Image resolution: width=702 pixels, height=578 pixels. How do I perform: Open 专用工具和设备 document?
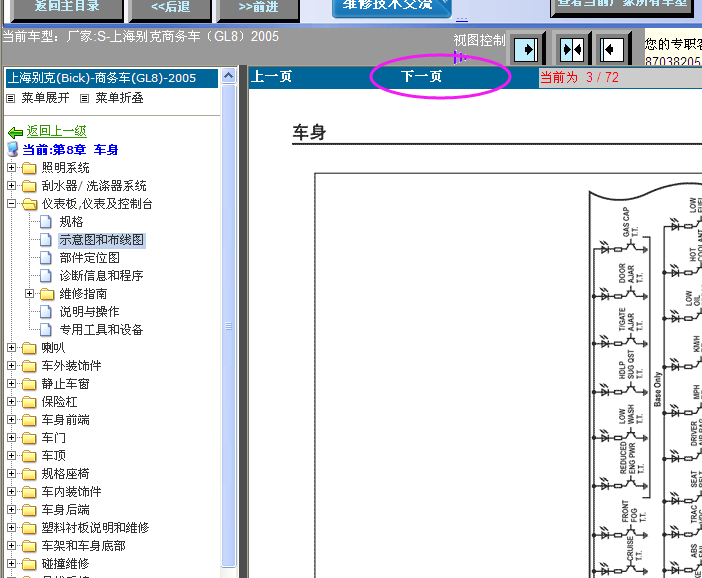(101, 330)
